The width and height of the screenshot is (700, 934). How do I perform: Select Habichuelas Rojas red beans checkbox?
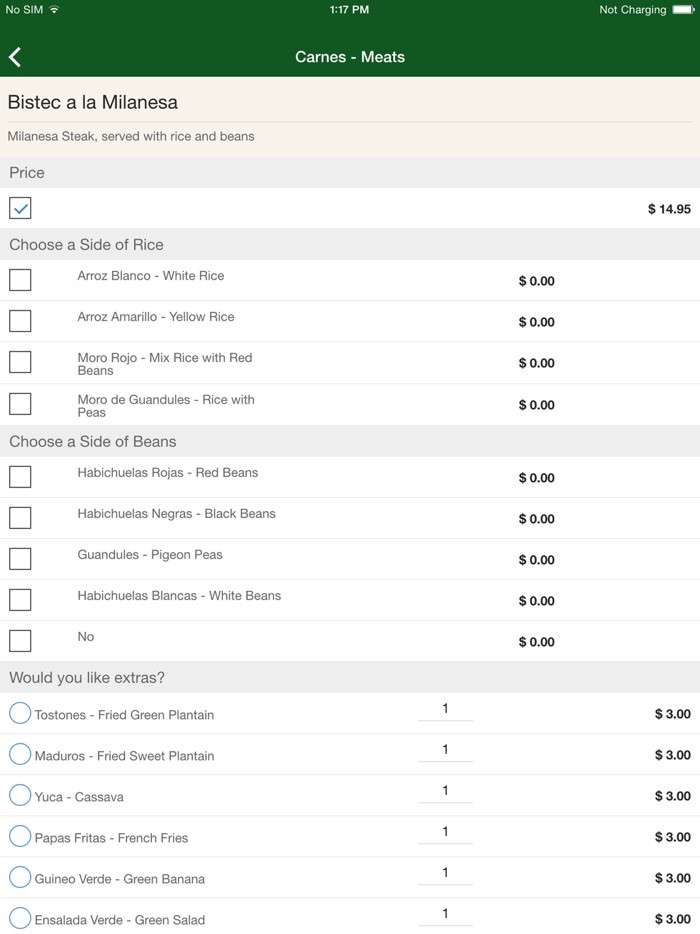coord(20,477)
